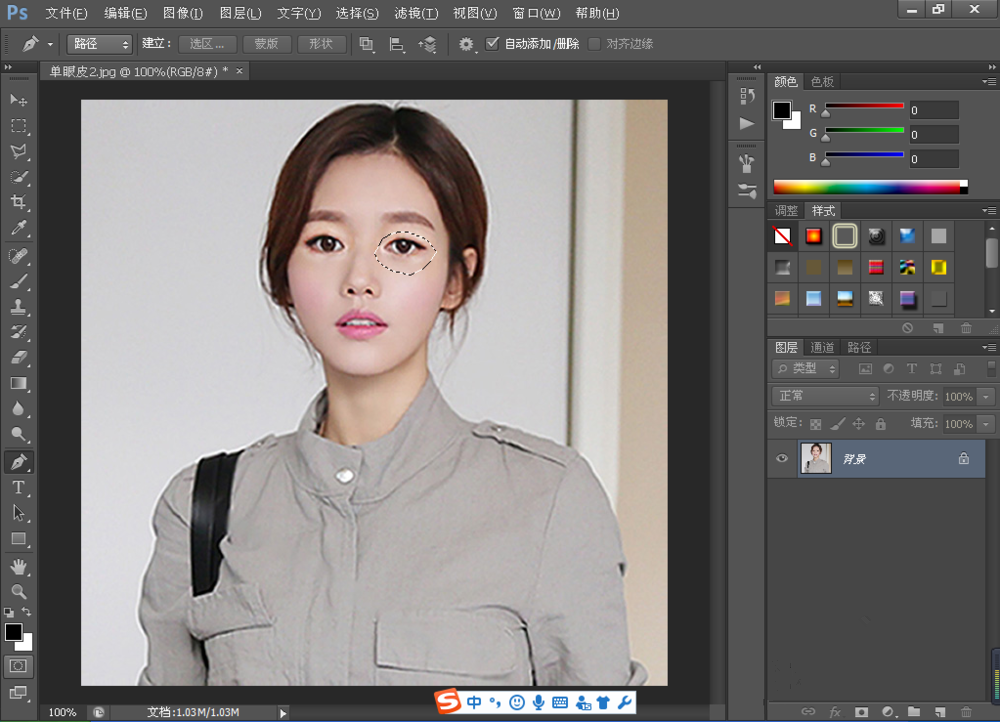The width and height of the screenshot is (1000, 722).
Task: Open the 滤镜(T) menu
Action: (x=416, y=13)
